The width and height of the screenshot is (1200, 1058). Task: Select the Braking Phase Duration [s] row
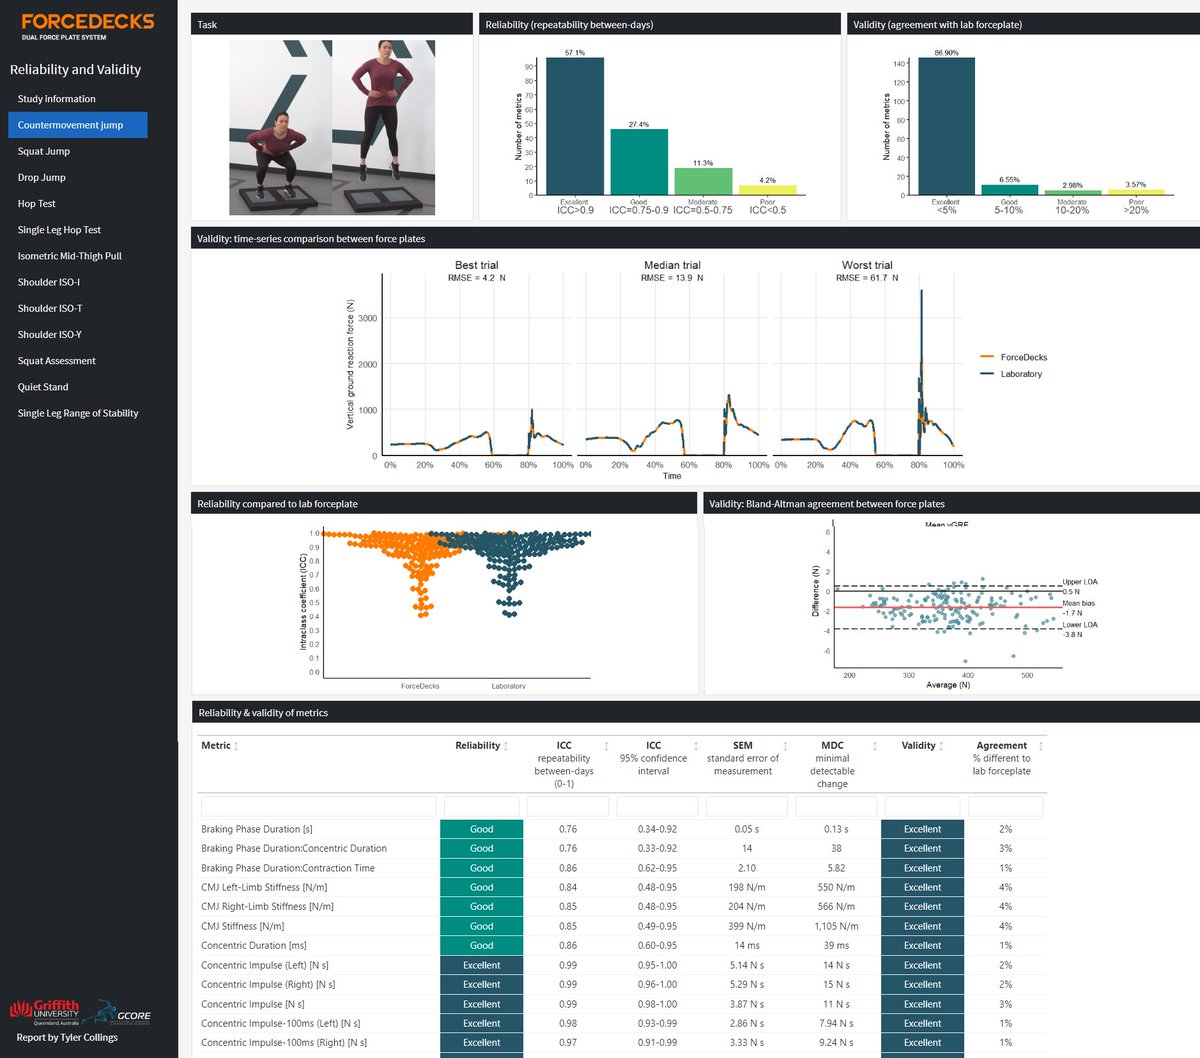pyautogui.click(x=622, y=829)
